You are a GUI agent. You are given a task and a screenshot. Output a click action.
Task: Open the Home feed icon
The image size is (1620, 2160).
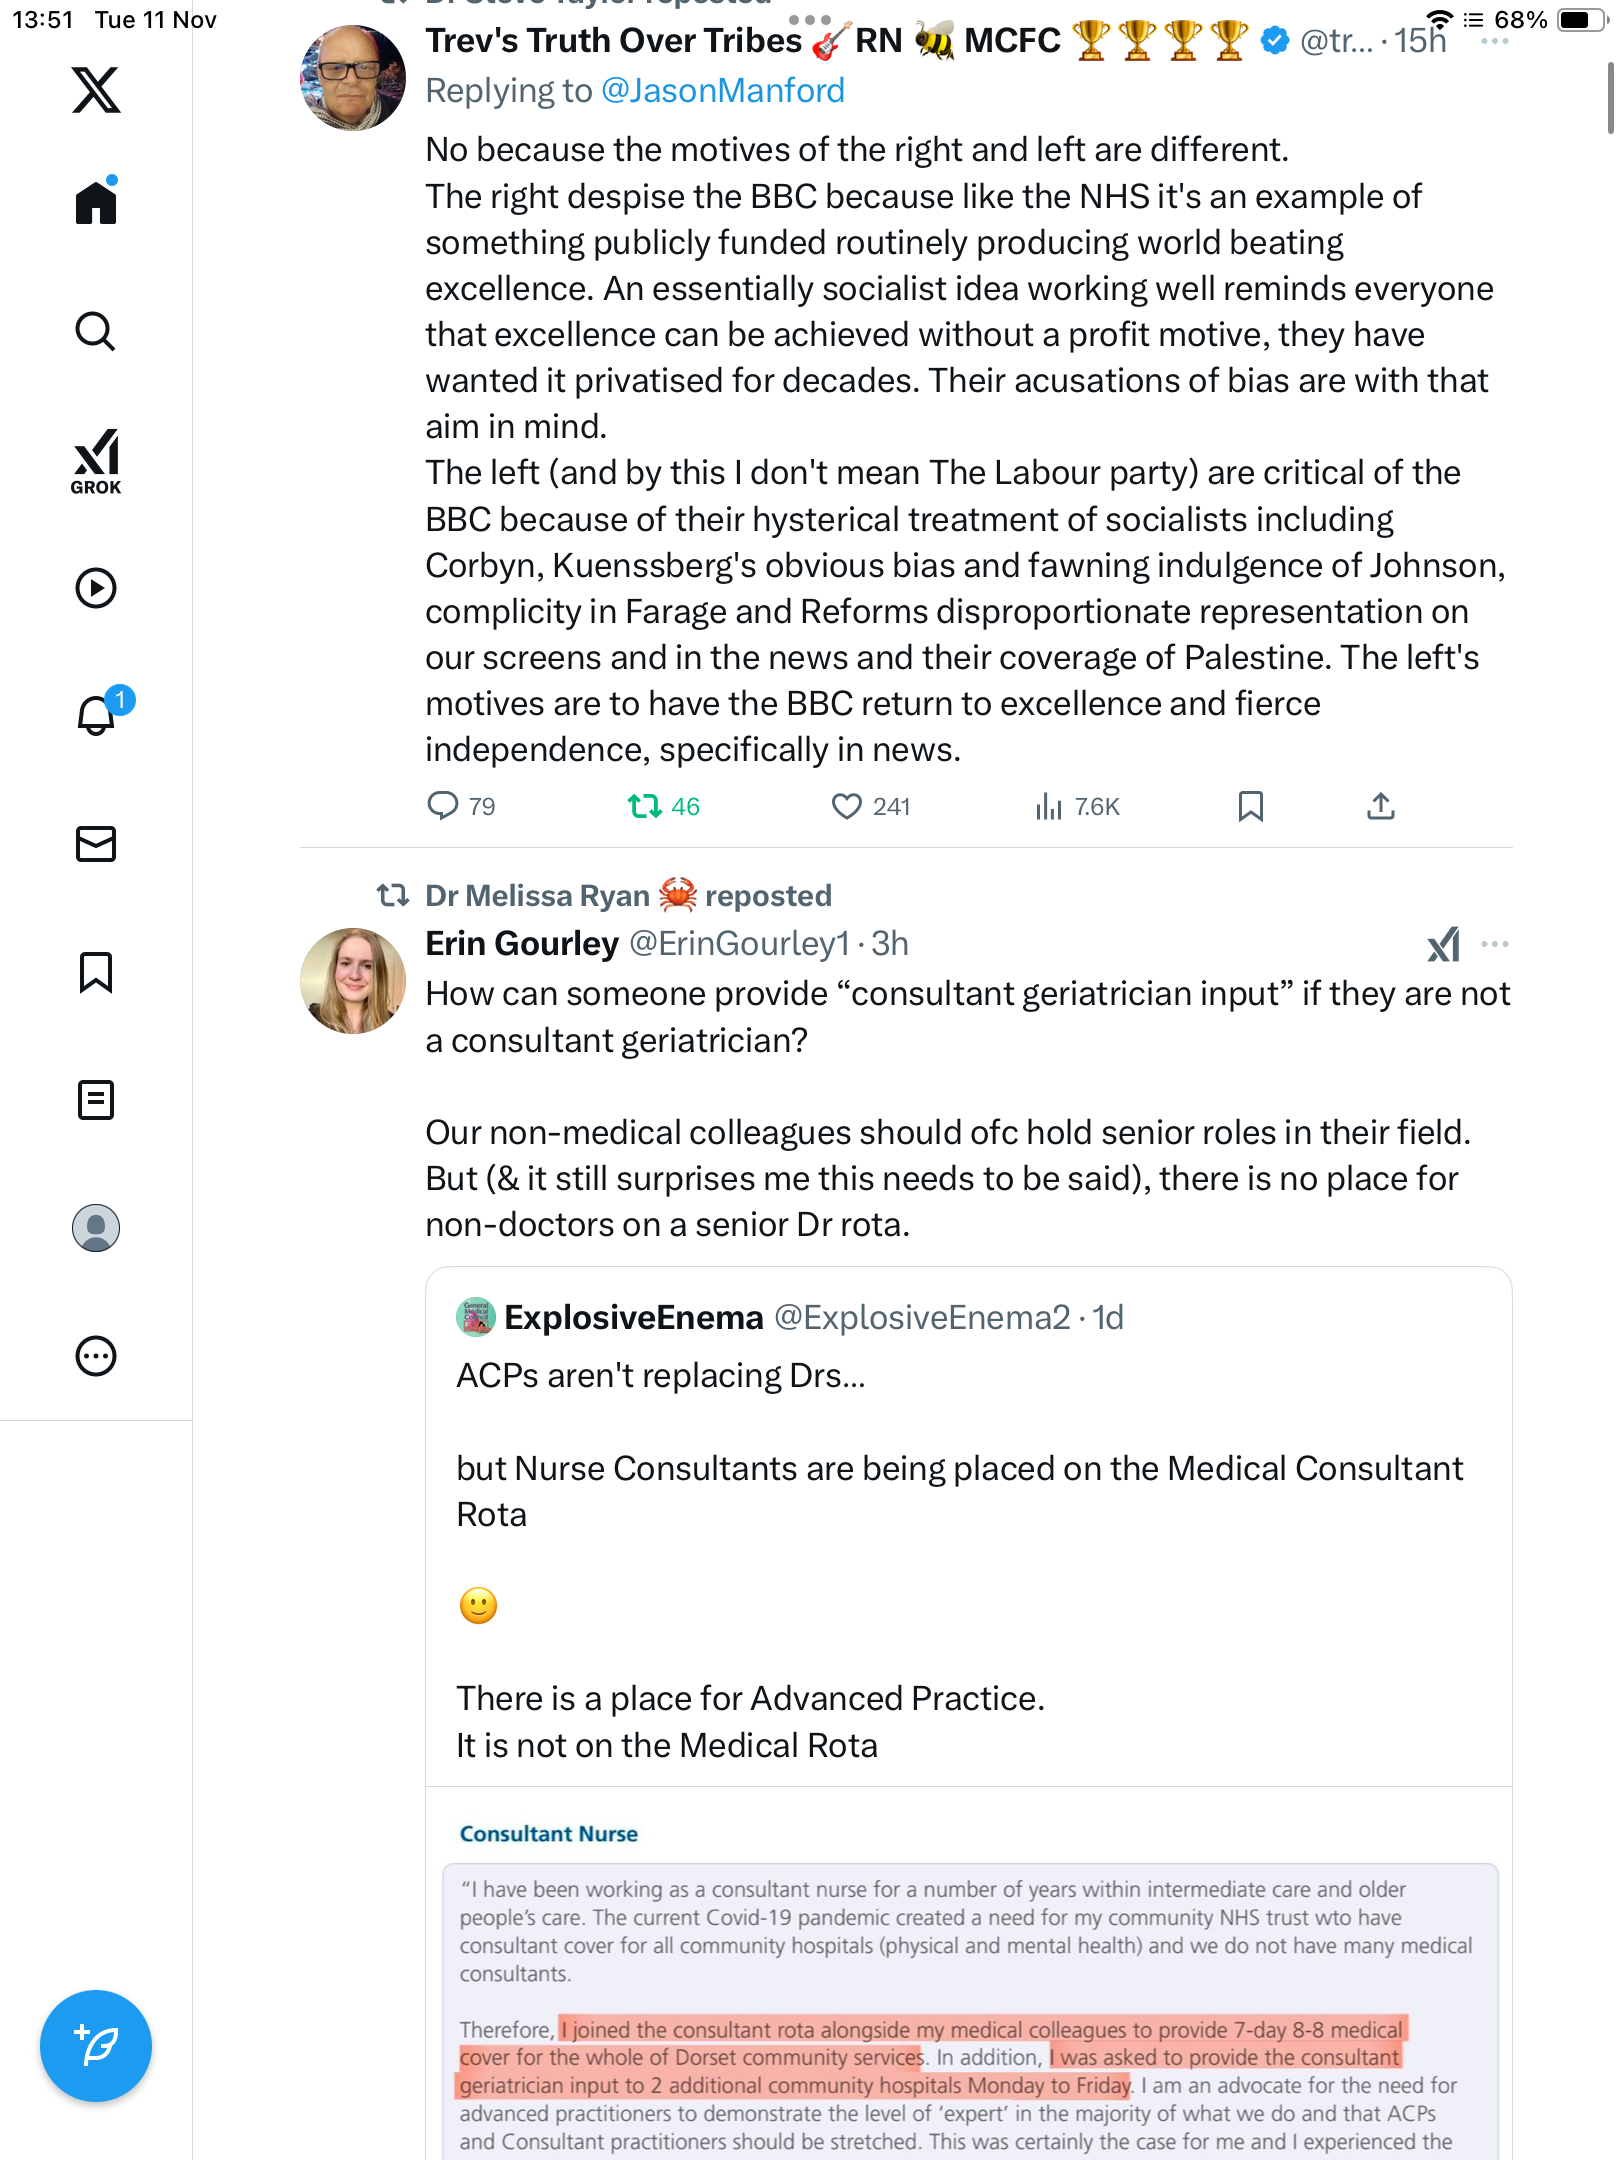click(x=96, y=203)
